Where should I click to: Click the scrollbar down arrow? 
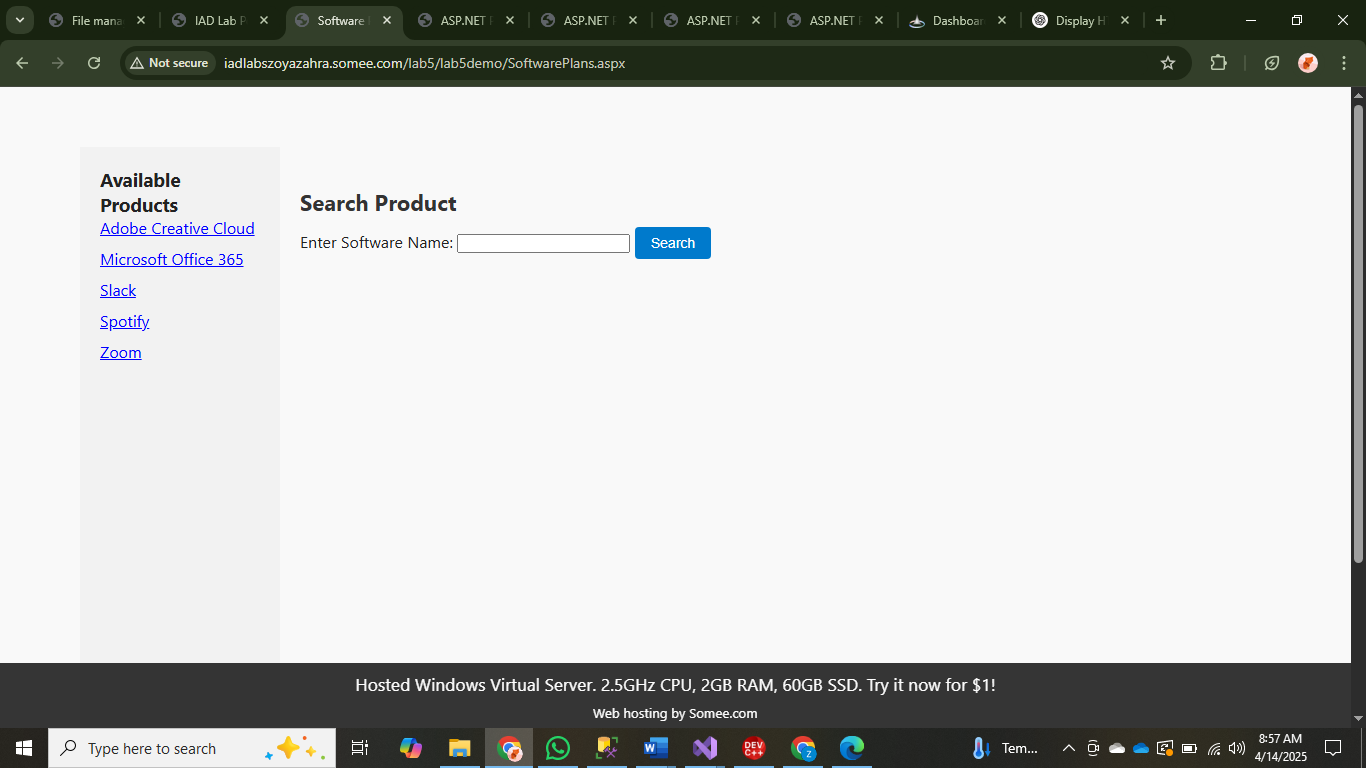1358,718
